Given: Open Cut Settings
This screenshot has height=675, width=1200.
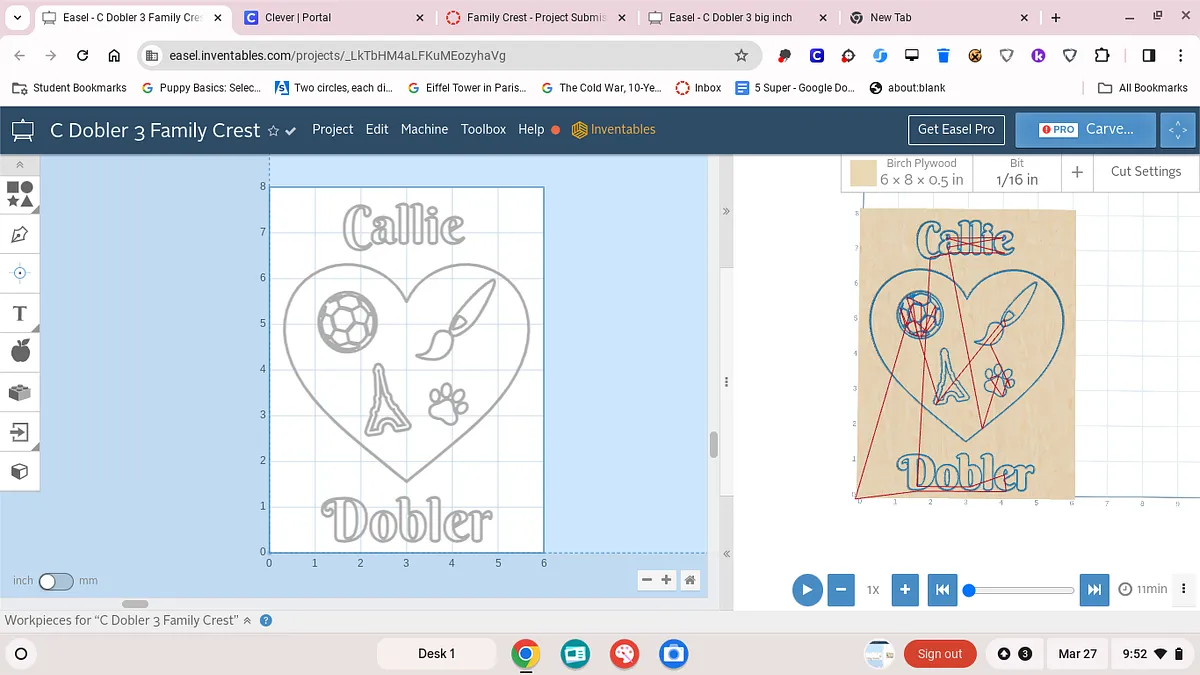Looking at the screenshot, I should 1145,172.
